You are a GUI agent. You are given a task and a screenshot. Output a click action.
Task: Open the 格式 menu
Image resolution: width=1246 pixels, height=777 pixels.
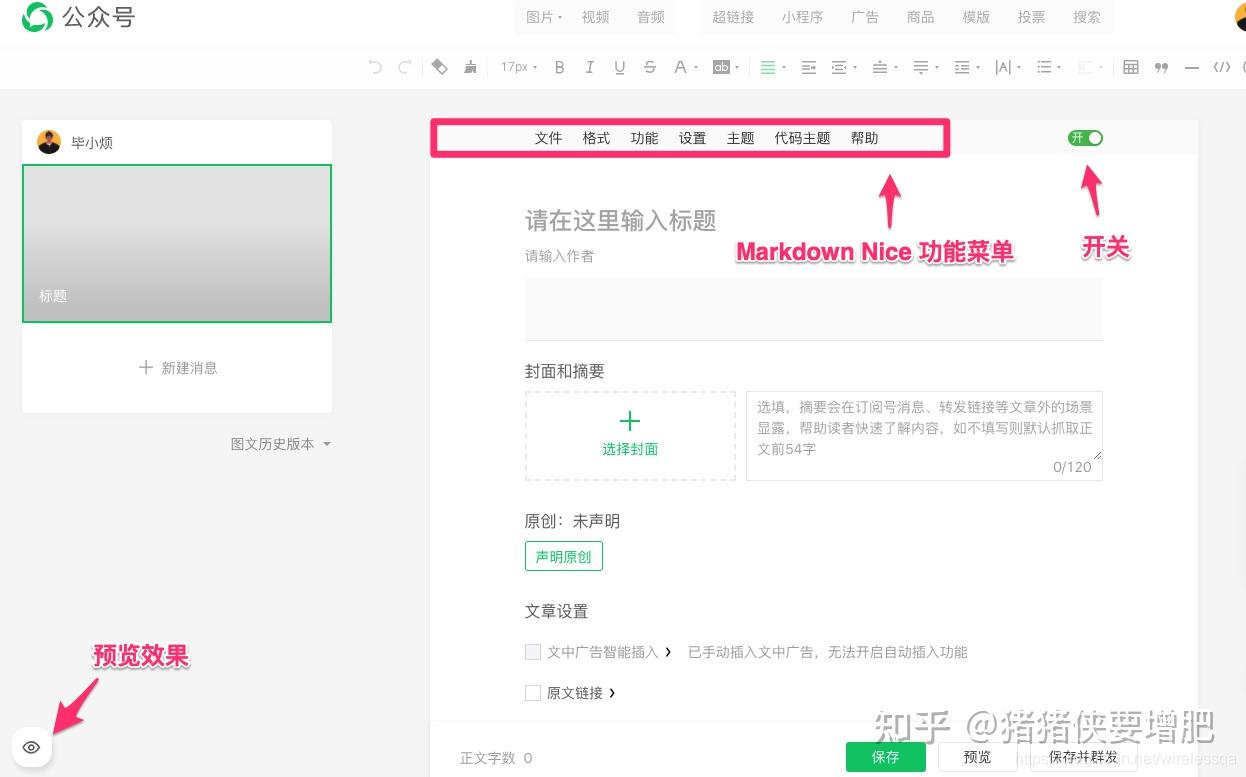[x=596, y=138]
